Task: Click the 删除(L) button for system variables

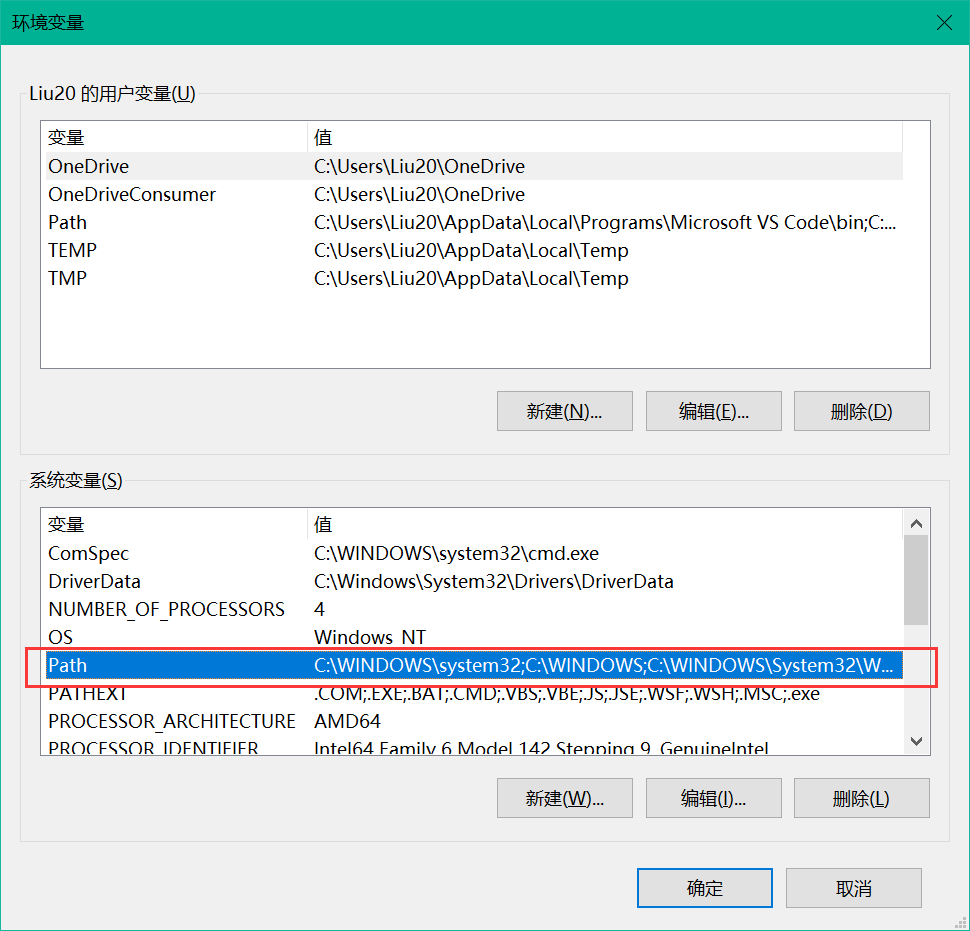Action: tap(861, 798)
